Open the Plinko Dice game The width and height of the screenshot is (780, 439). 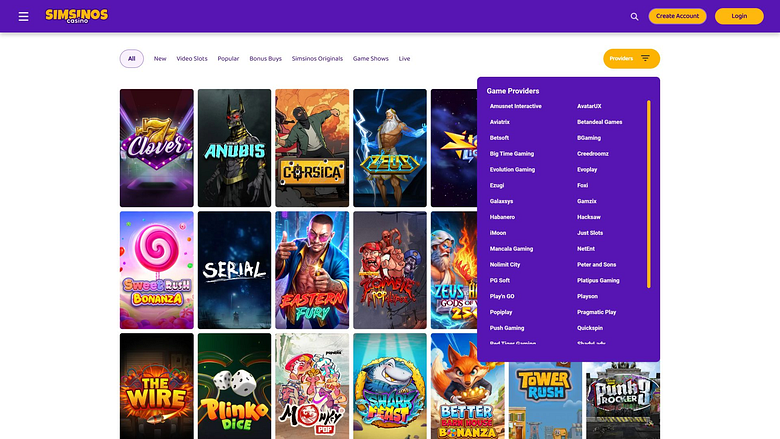(x=234, y=386)
